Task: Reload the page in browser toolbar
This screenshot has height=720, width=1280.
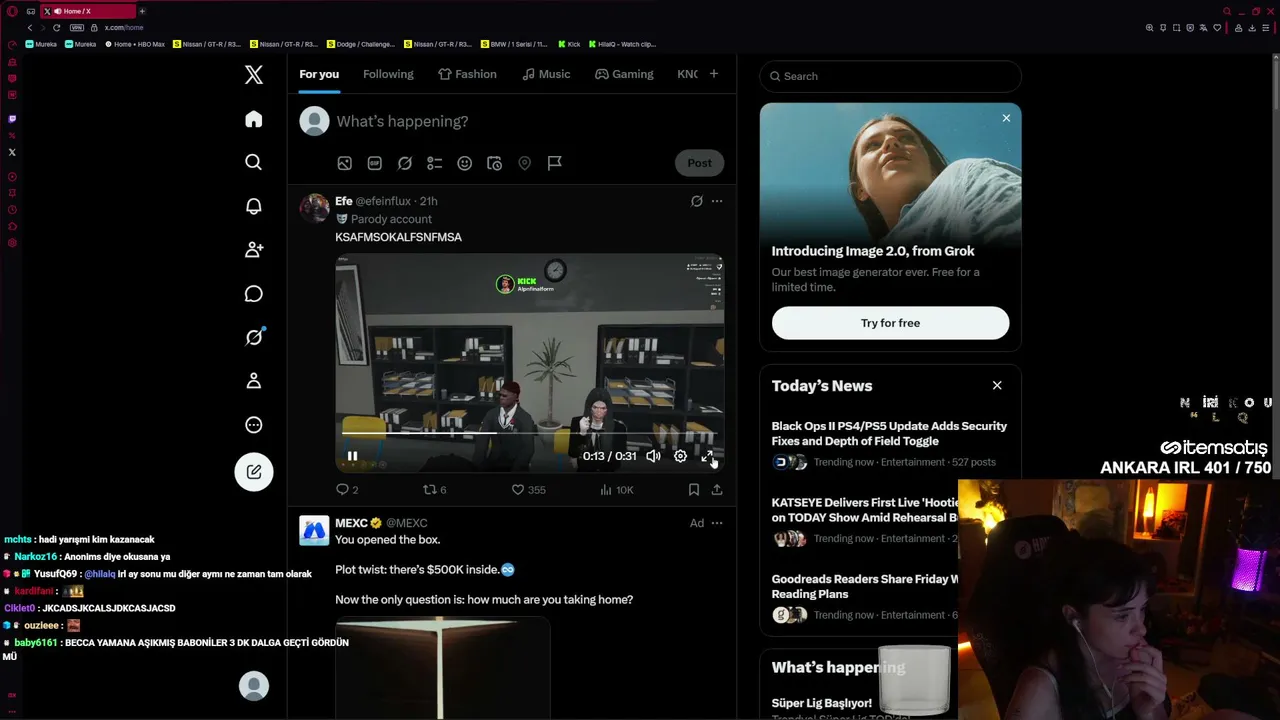Action: point(56,28)
